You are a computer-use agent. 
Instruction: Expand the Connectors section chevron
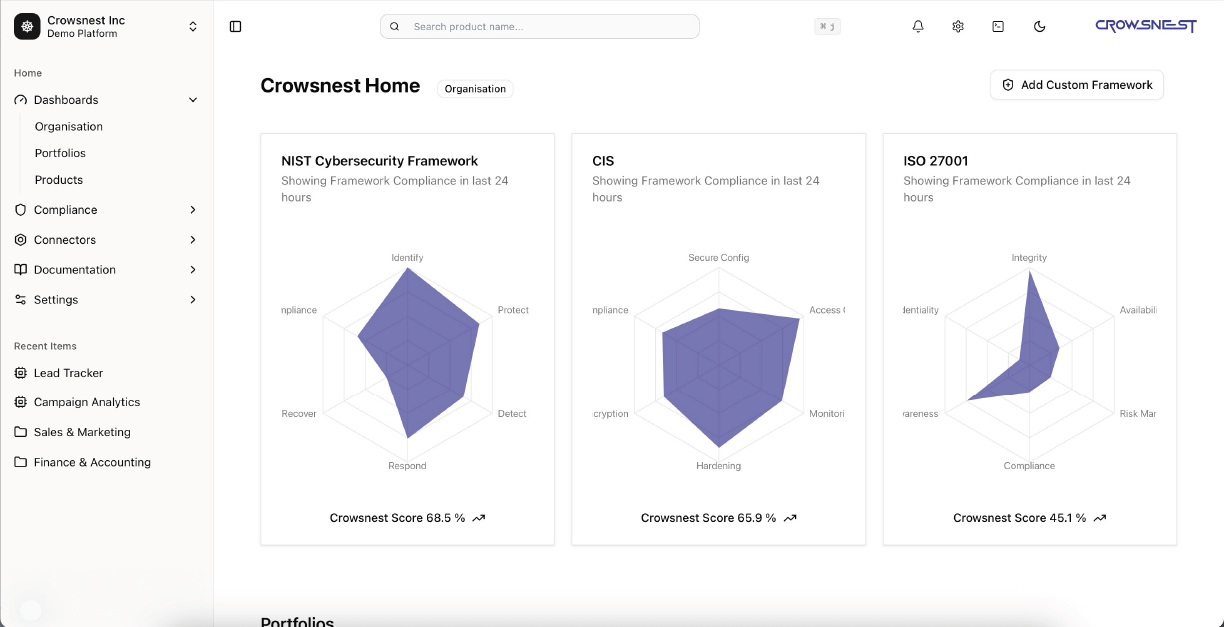tap(193, 240)
